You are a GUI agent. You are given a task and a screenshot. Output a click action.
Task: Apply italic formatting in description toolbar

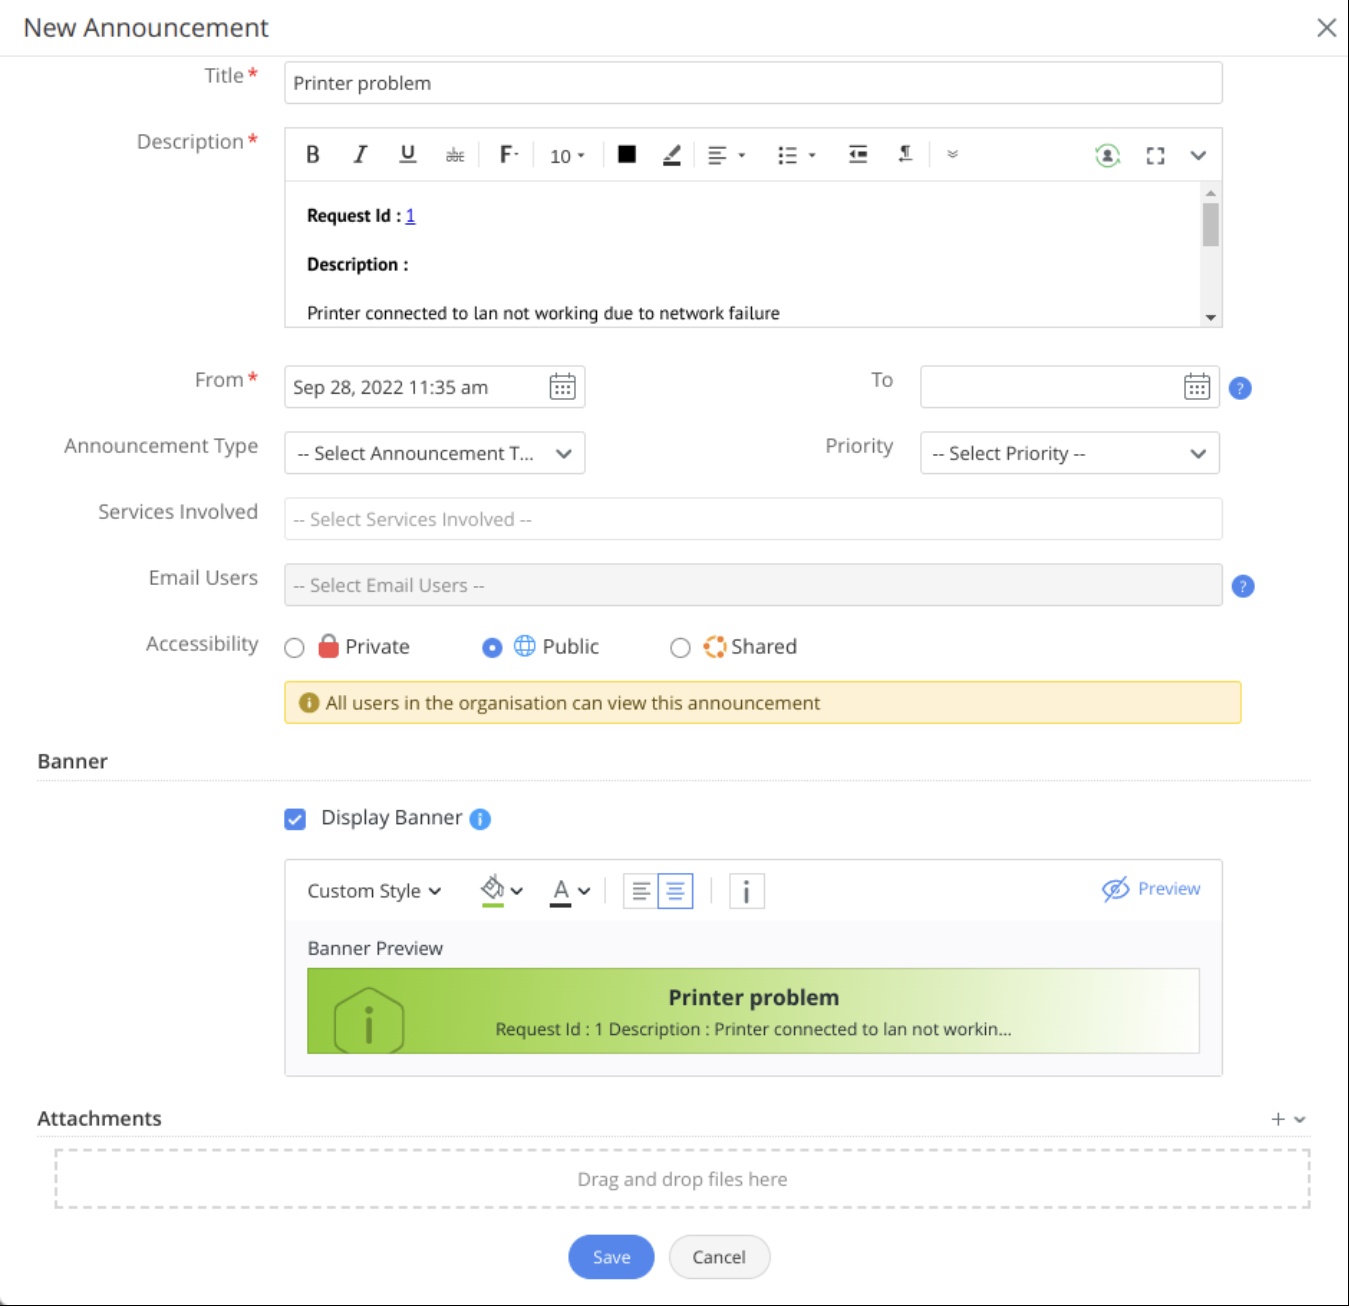point(360,155)
